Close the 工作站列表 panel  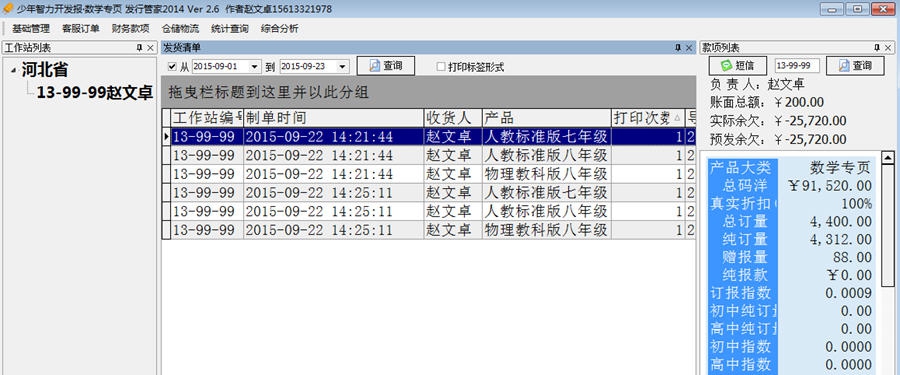pyautogui.click(x=150, y=48)
